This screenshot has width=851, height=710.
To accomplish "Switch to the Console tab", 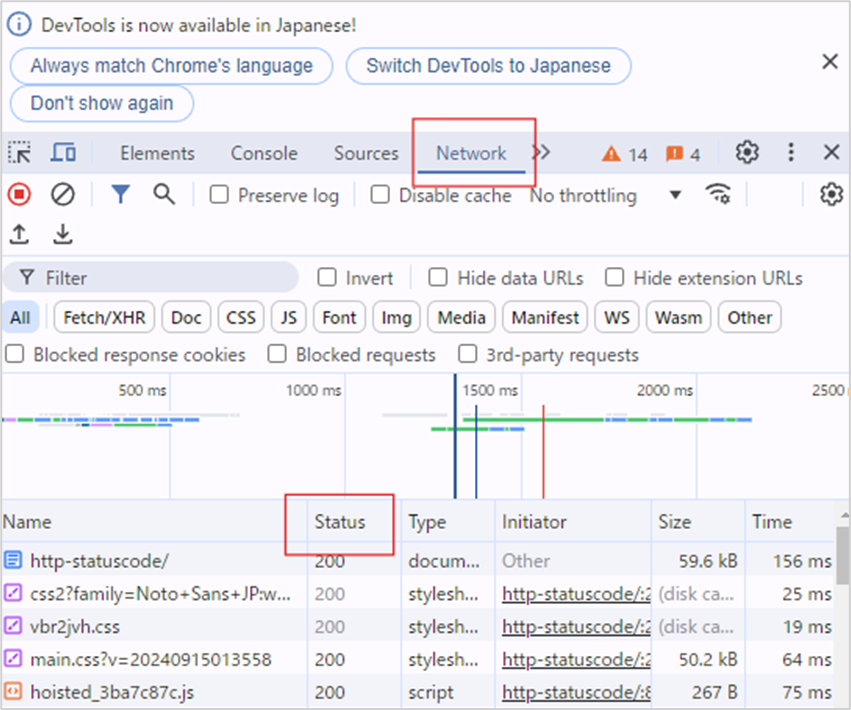I will pyautogui.click(x=264, y=153).
